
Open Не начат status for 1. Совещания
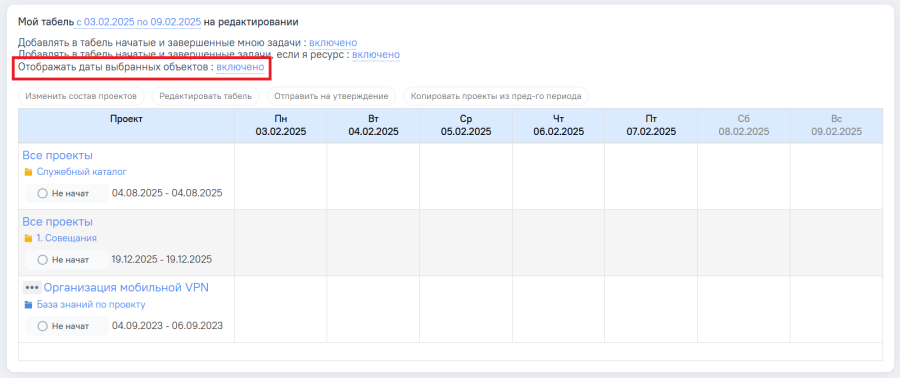tap(67, 260)
